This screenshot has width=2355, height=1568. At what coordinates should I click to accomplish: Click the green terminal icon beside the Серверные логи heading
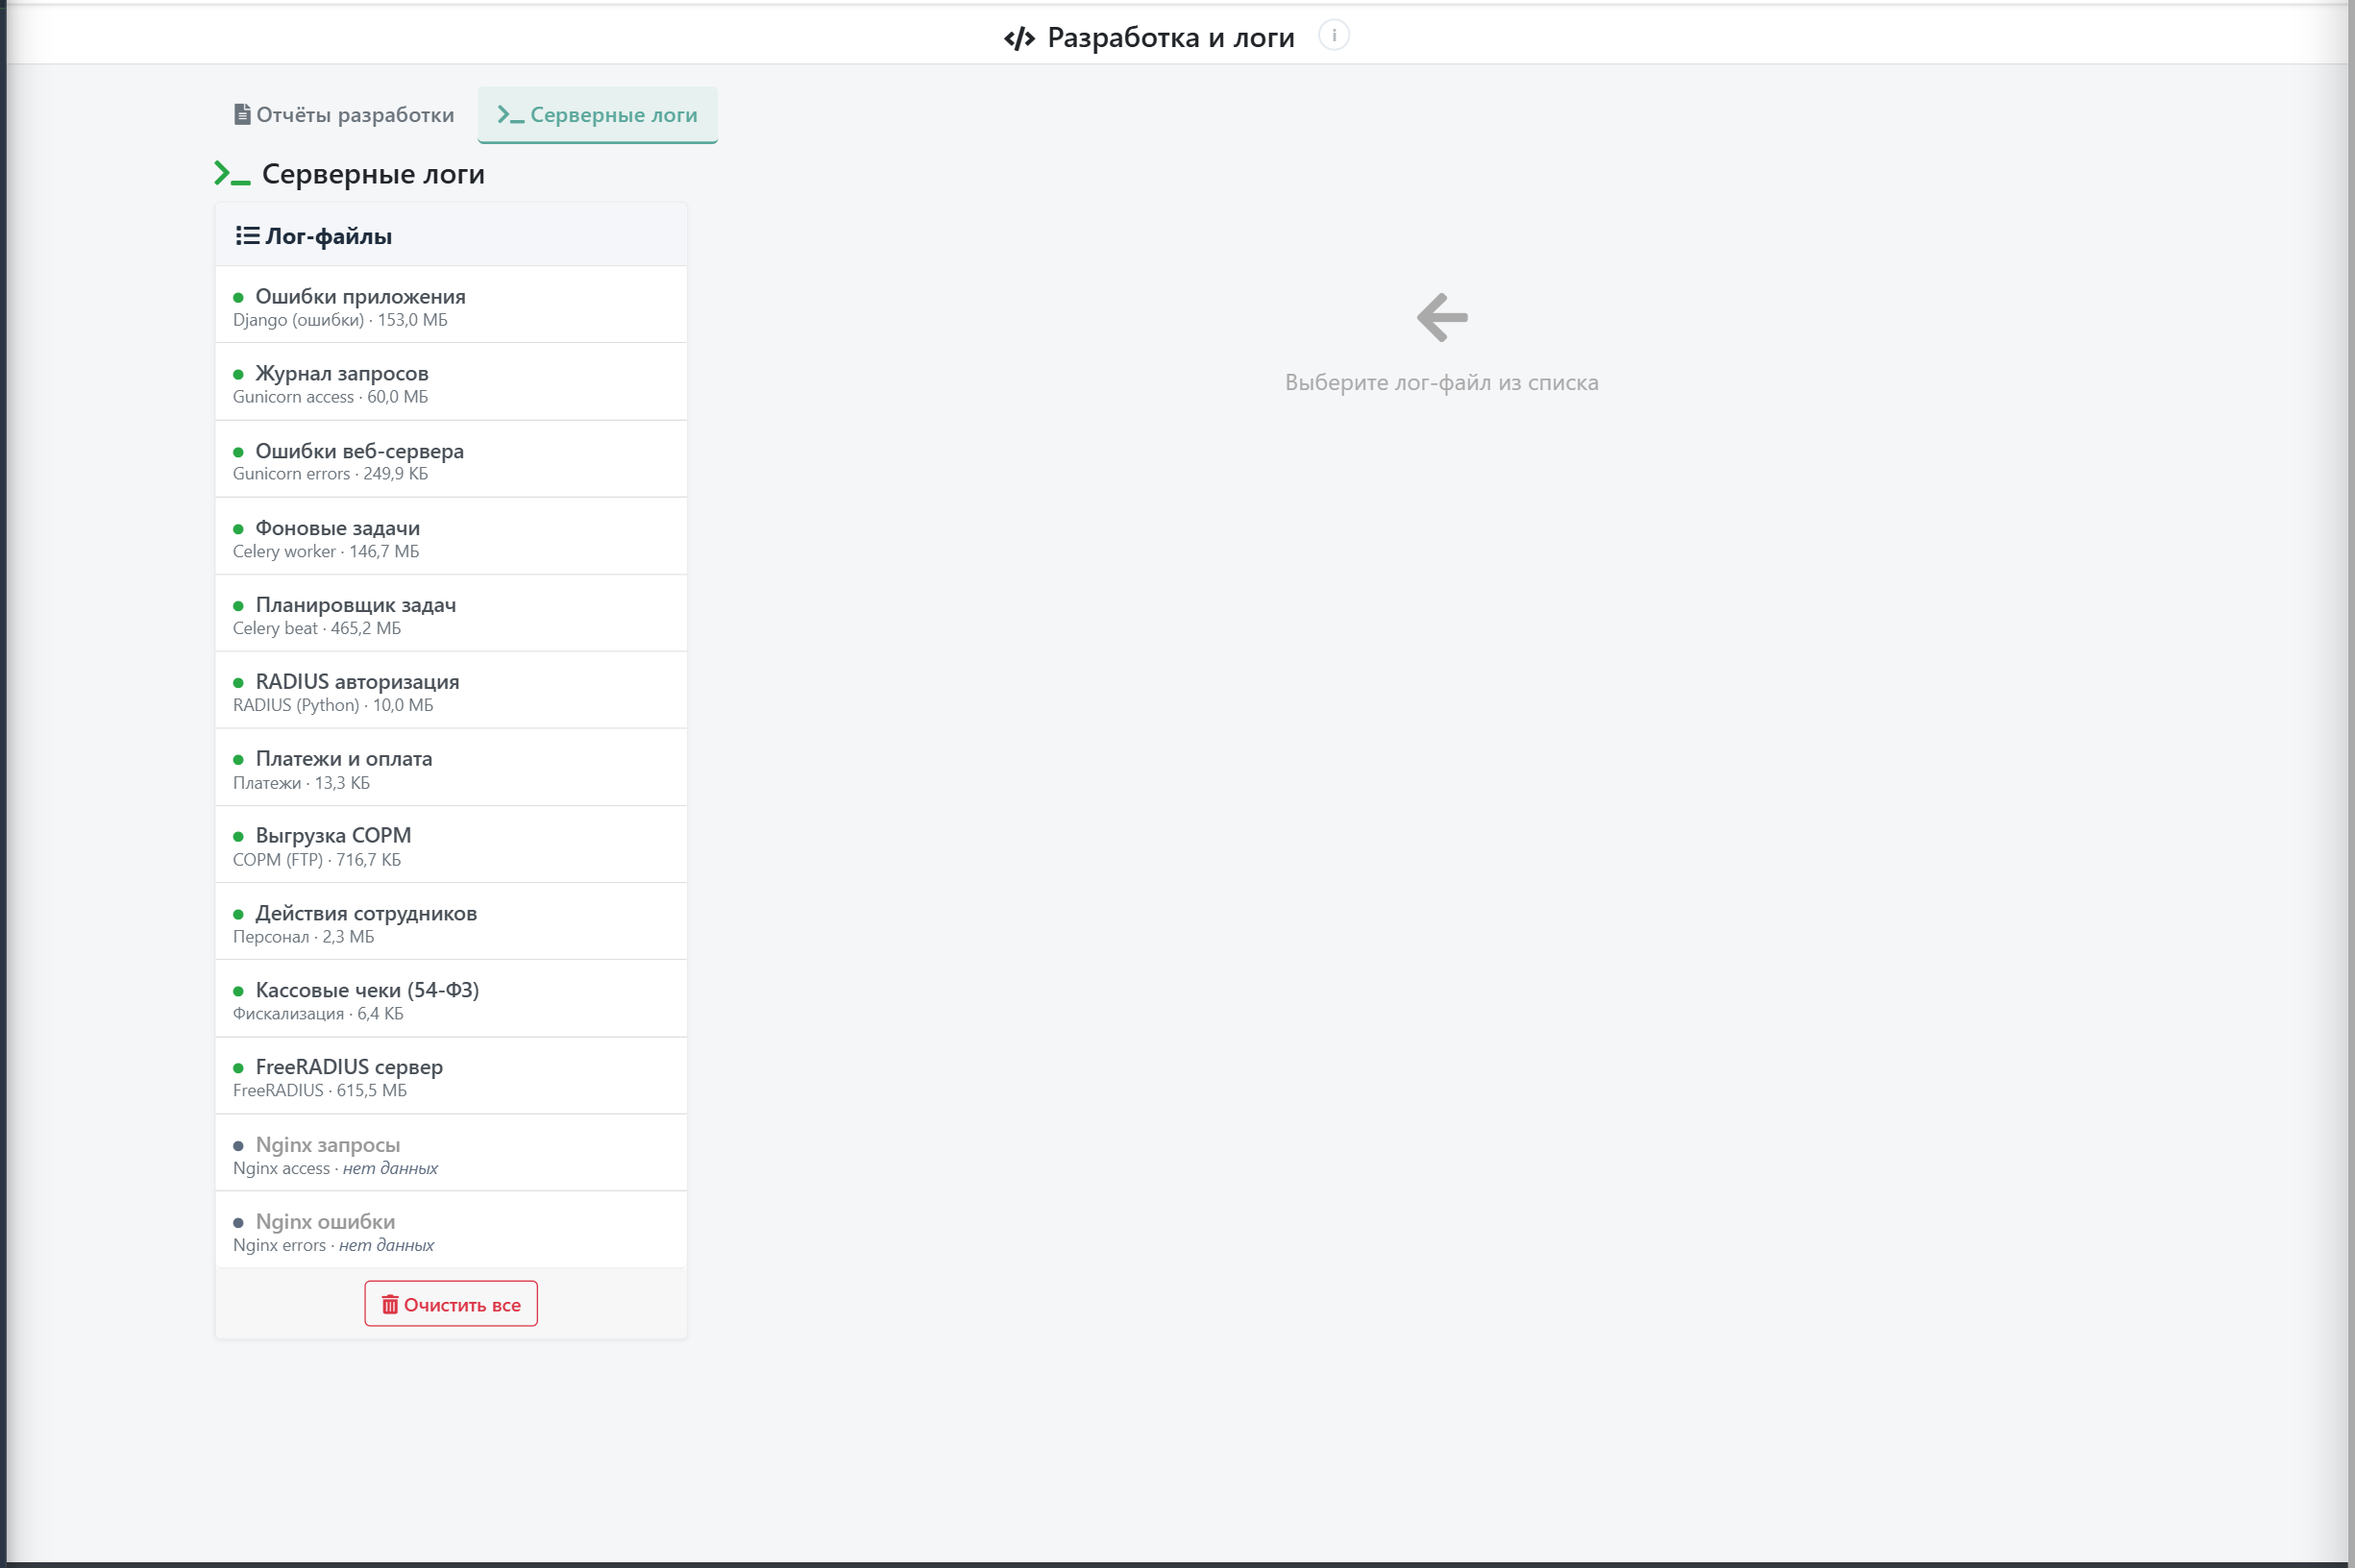point(232,174)
